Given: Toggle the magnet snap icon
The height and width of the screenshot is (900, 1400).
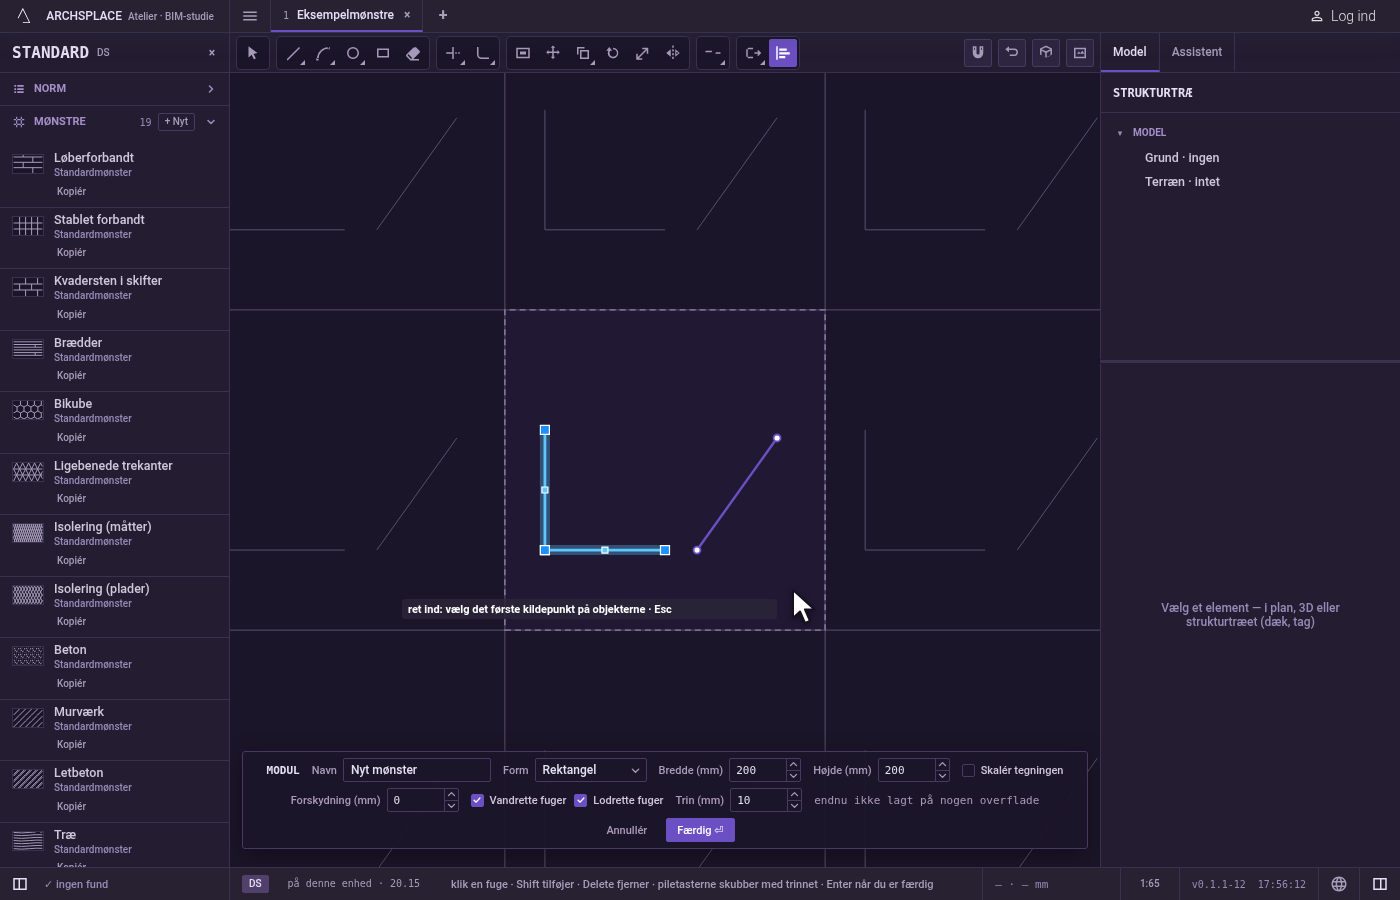Looking at the screenshot, I should pyautogui.click(x=978, y=53).
